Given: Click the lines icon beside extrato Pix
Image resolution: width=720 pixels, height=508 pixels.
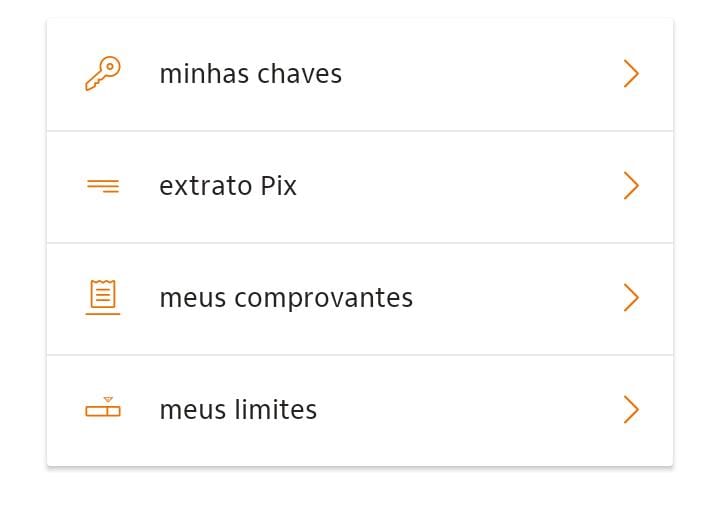Looking at the screenshot, I should click(103, 186).
